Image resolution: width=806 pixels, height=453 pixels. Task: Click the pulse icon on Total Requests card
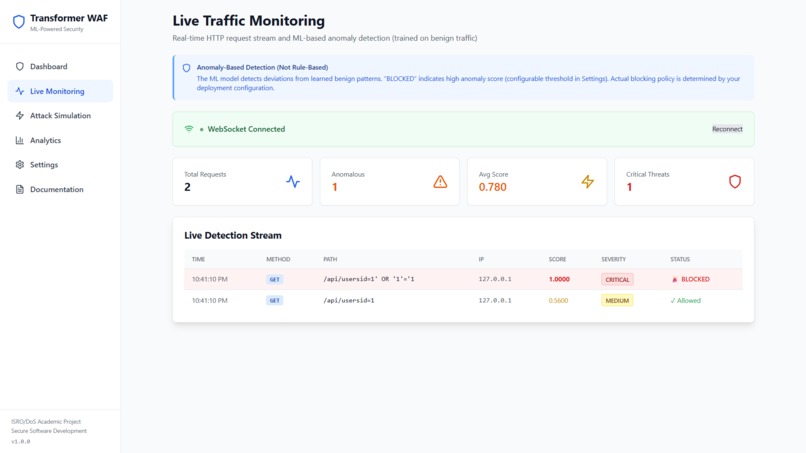coord(293,182)
